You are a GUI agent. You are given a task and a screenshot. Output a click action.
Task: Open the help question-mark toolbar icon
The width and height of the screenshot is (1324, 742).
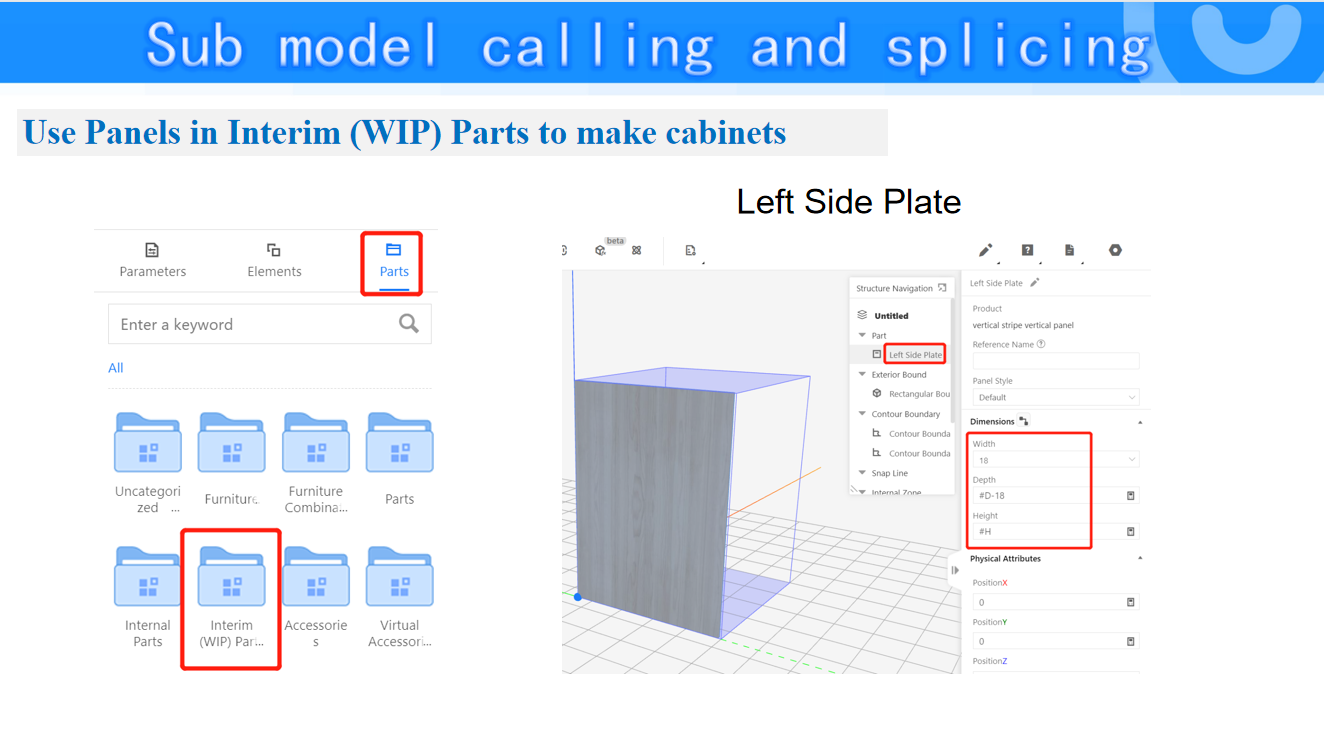pos(1027,250)
